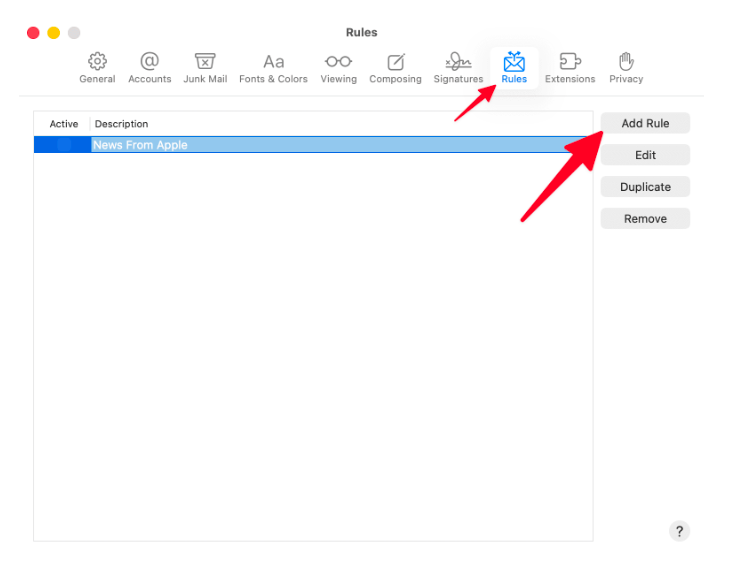Open the Junk Mail bin icon

(205, 61)
